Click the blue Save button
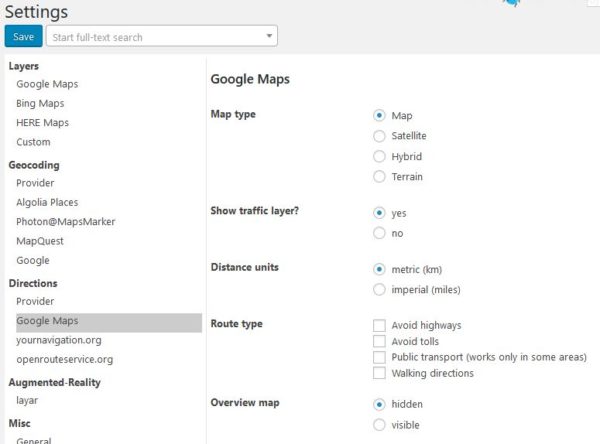The height and width of the screenshot is (444, 600). pyautogui.click(x=23, y=36)
